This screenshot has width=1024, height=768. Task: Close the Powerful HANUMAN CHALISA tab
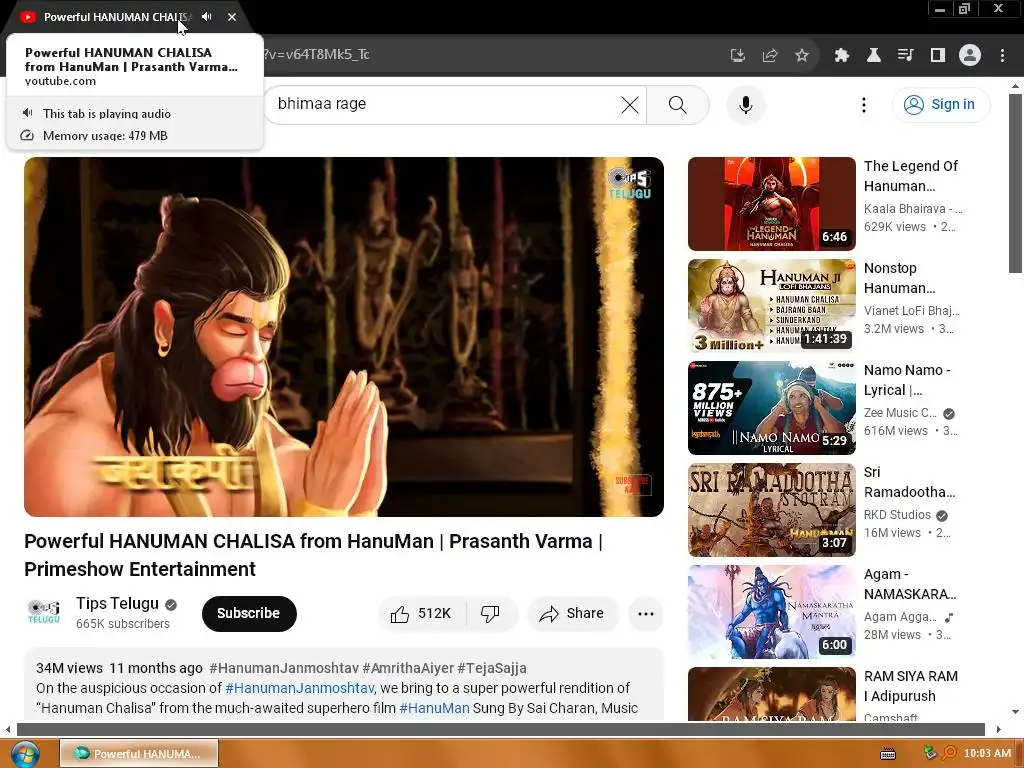tap(232, 17)
